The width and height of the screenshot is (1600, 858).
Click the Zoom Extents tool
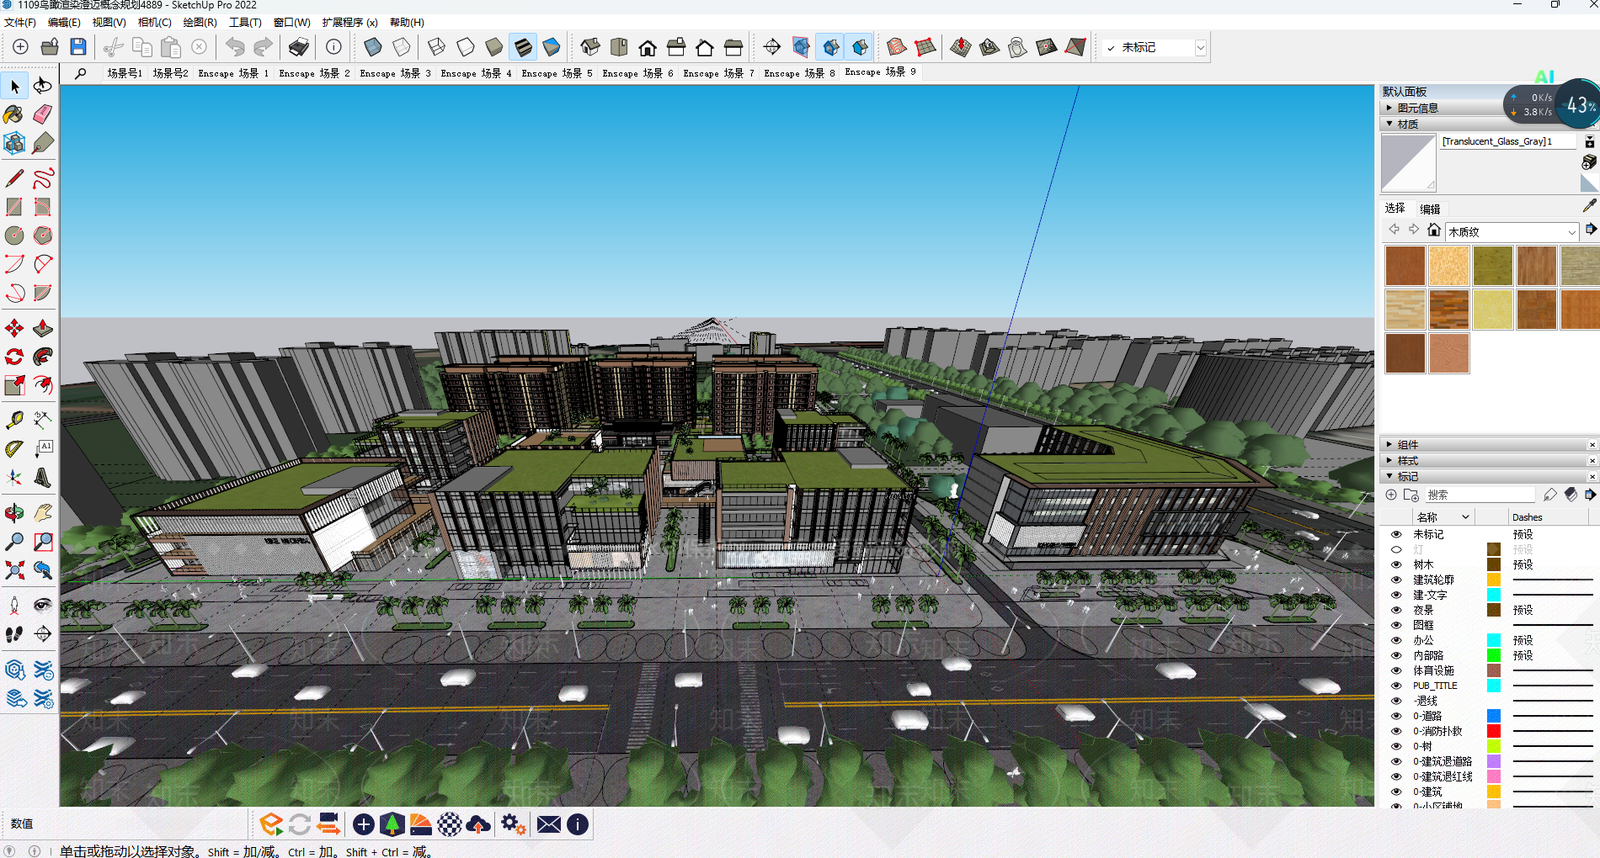15,570
